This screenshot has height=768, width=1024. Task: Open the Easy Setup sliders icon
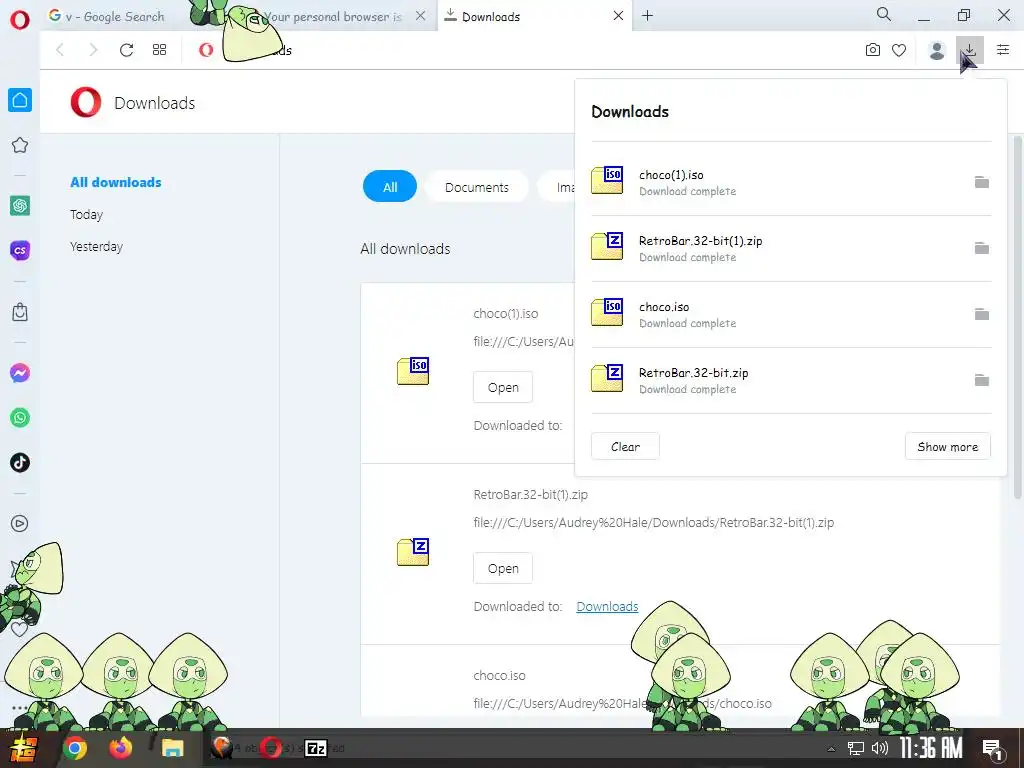(1003, 50)
